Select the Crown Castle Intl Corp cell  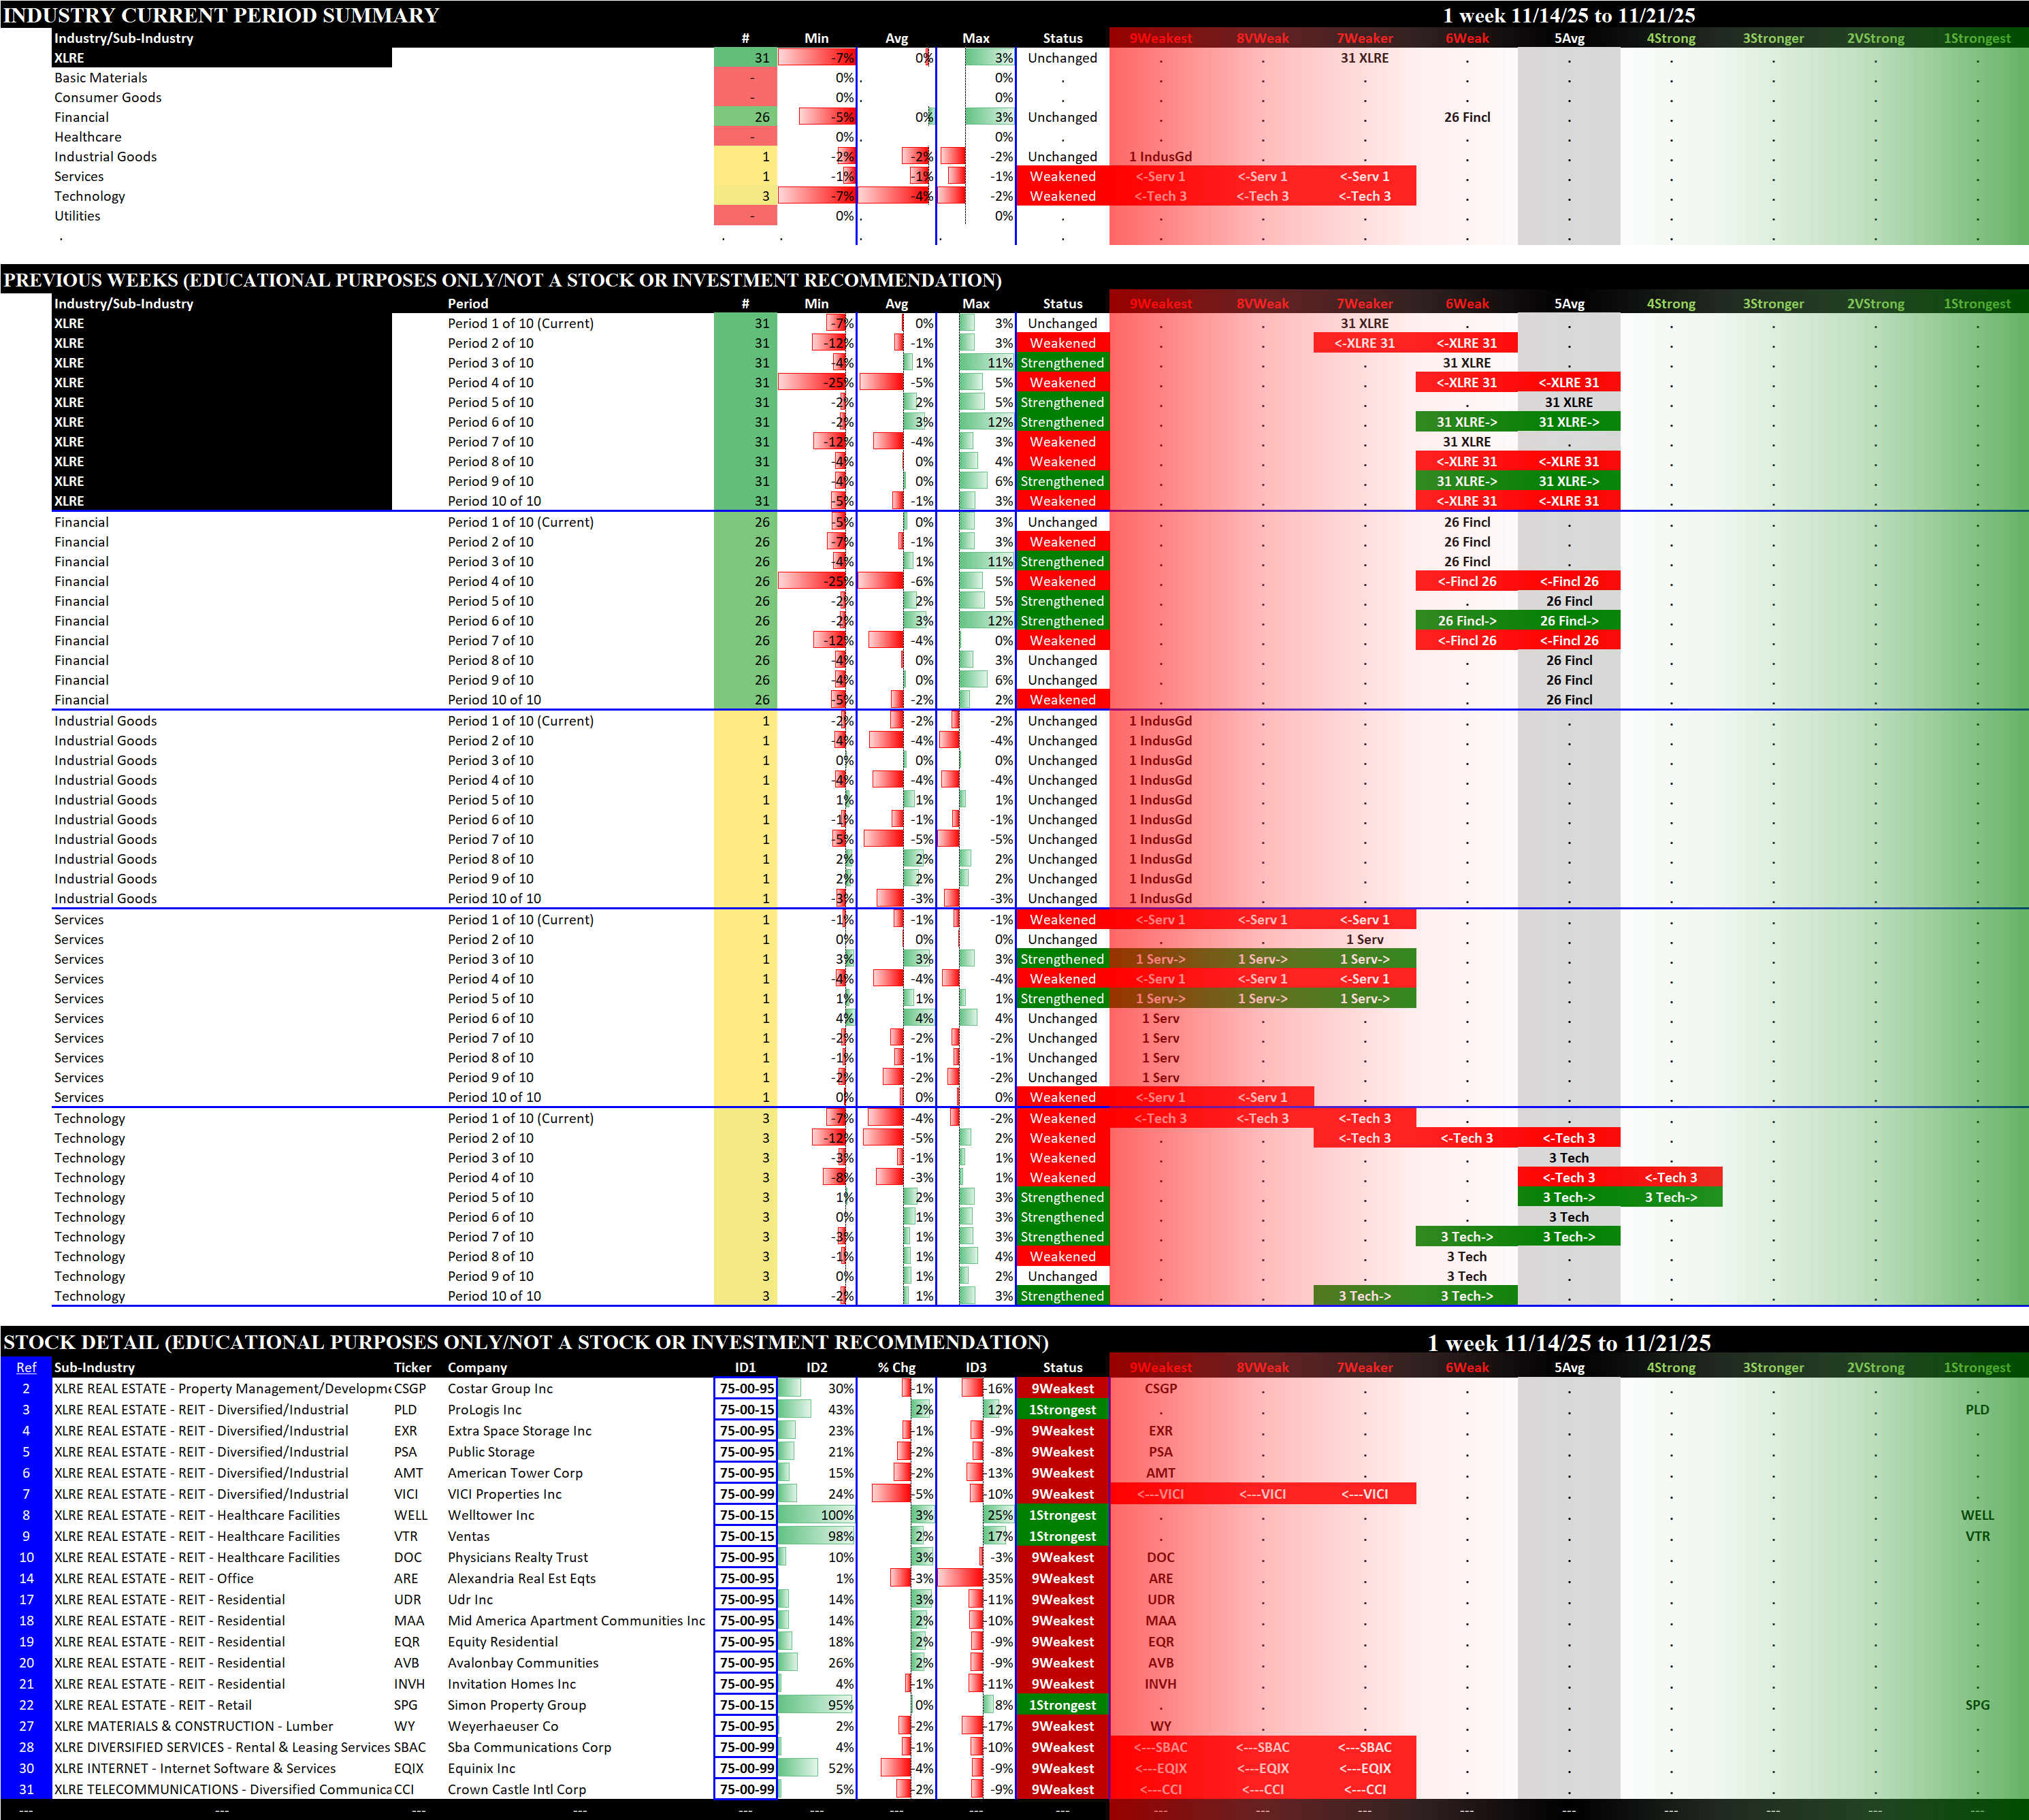[516, 1789]
